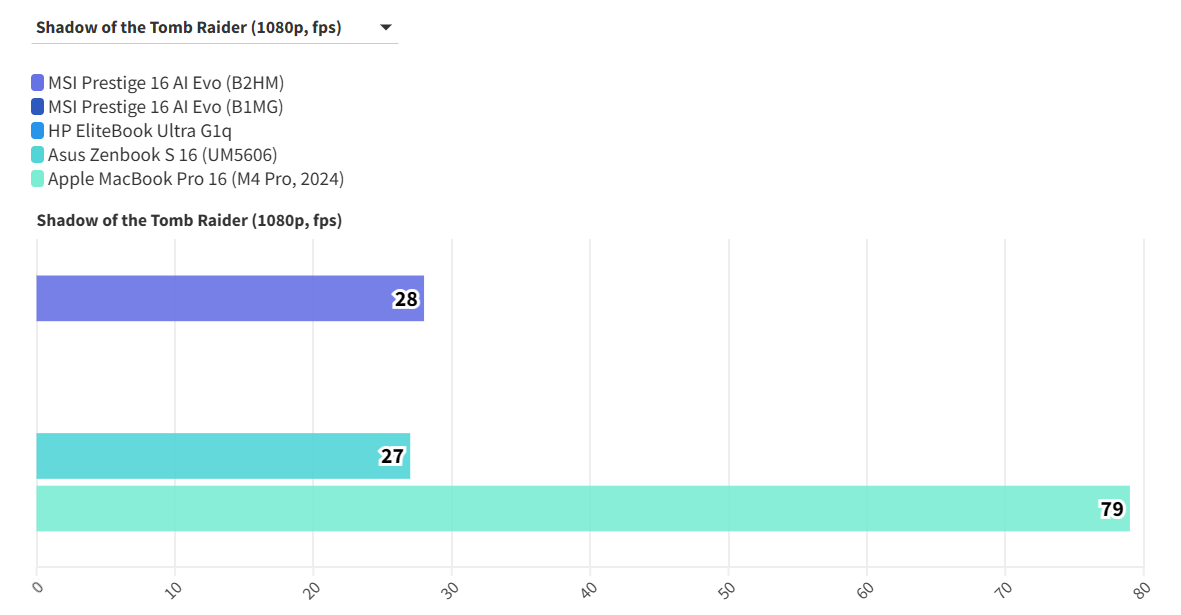Toggle the Asus Zenbook S 16 legend label

click(162, 155)
